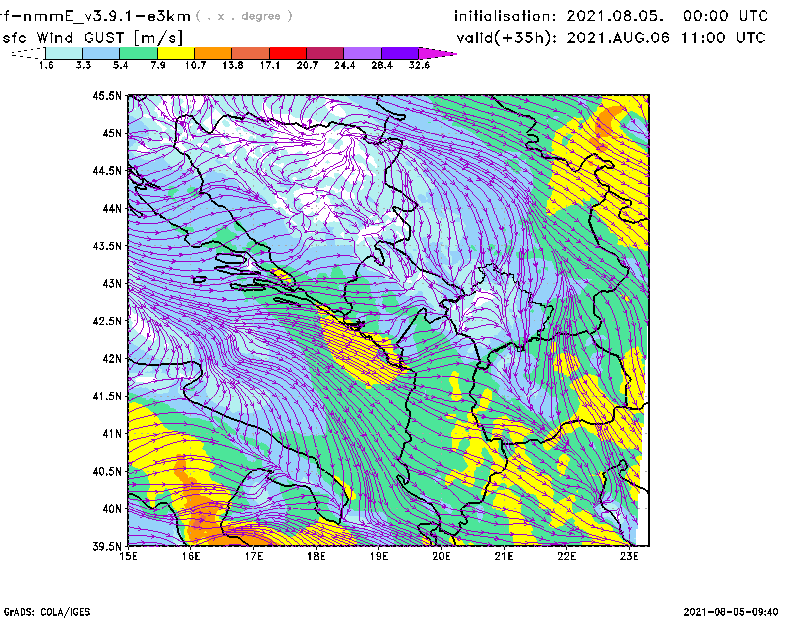Click the 19E longitude axis label

[379, 556]
